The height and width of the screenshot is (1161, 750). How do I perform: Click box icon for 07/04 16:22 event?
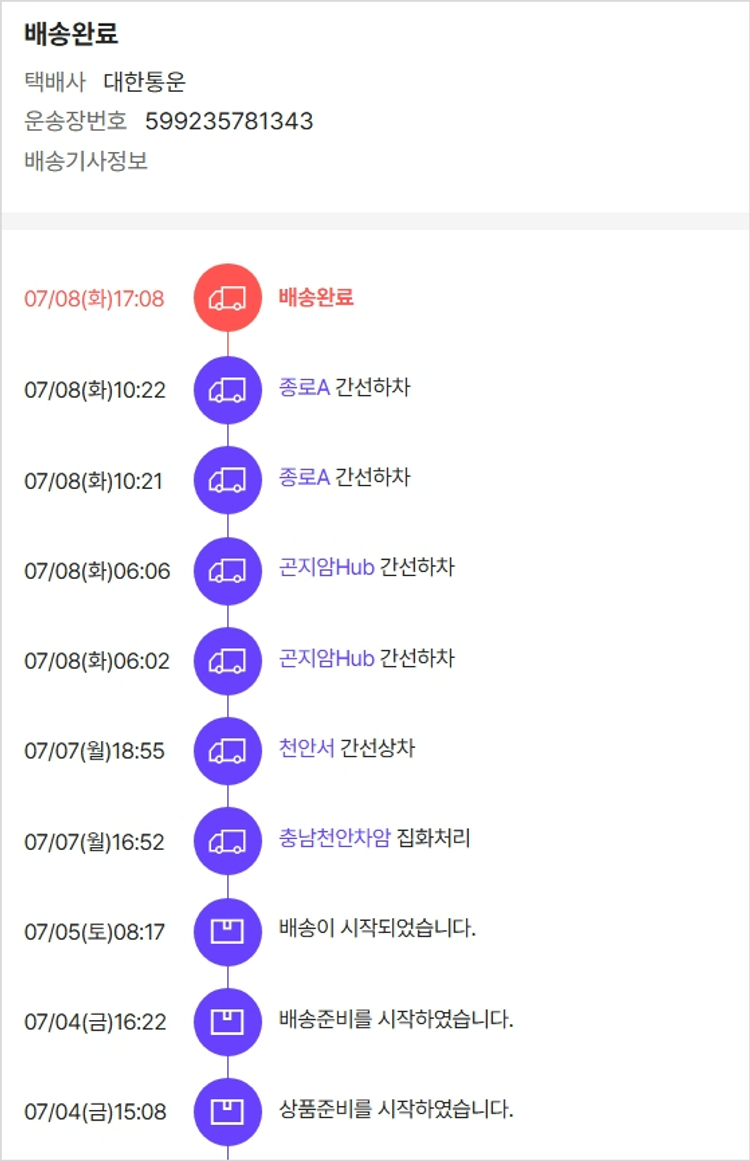pos(227,1022)
